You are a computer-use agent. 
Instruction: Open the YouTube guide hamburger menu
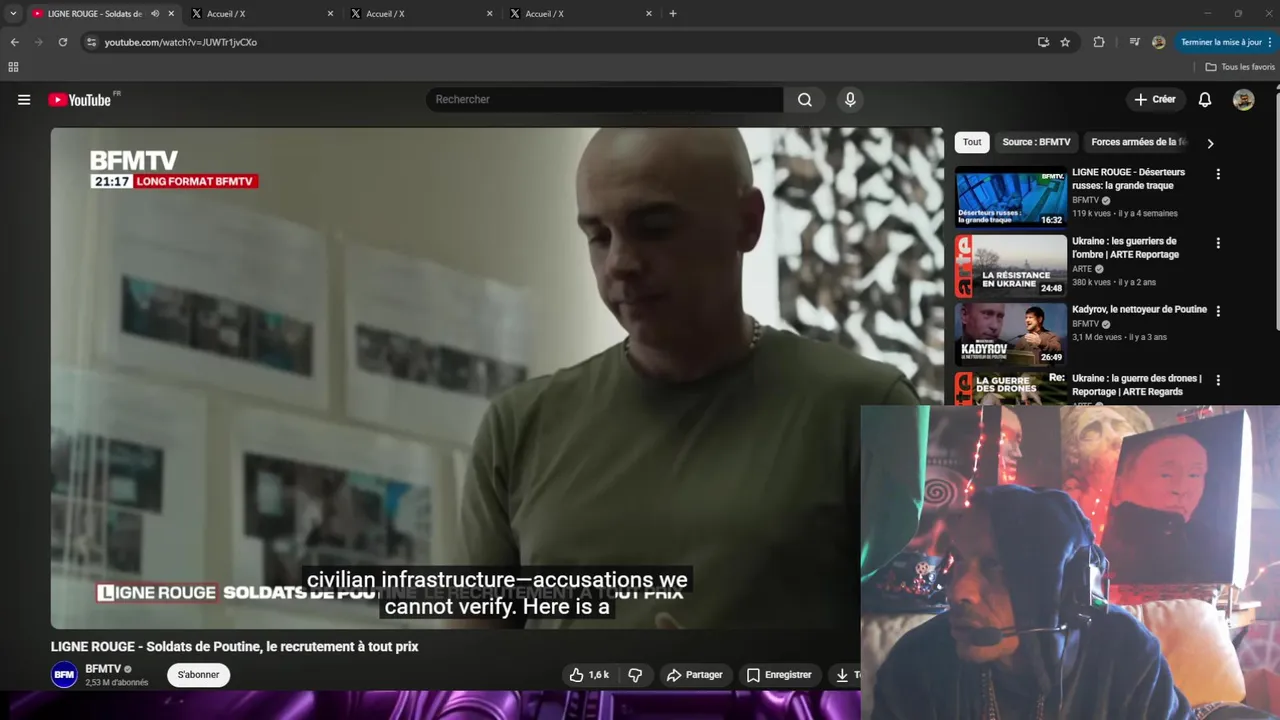coord(24,100)
